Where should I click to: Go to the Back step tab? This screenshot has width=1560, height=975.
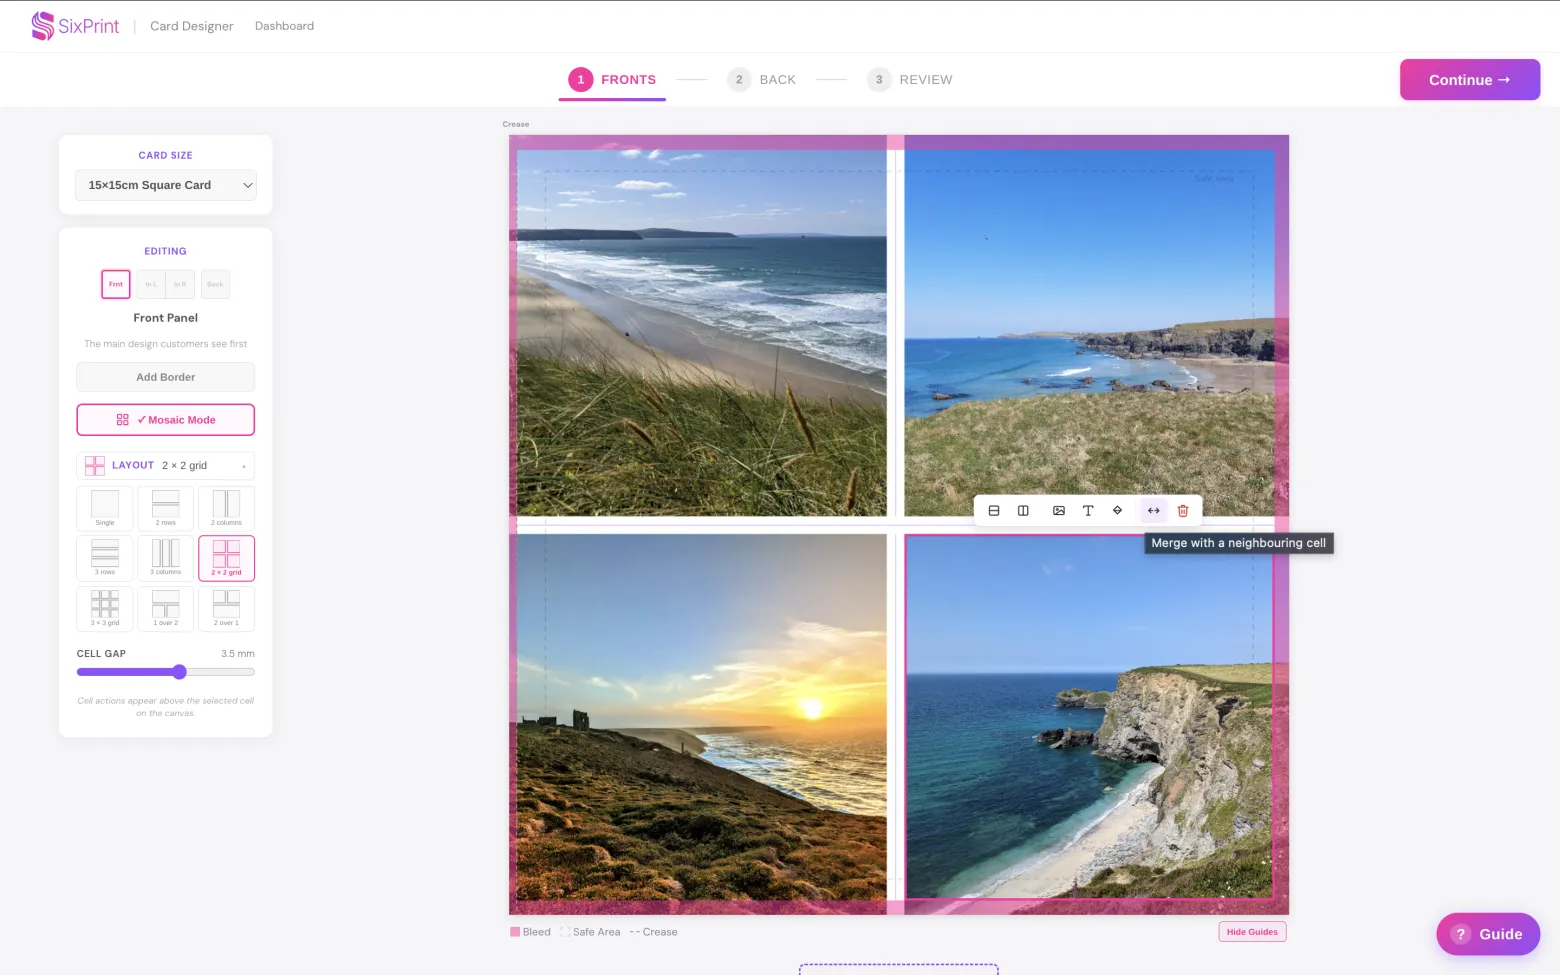click(x=762, y=80)
